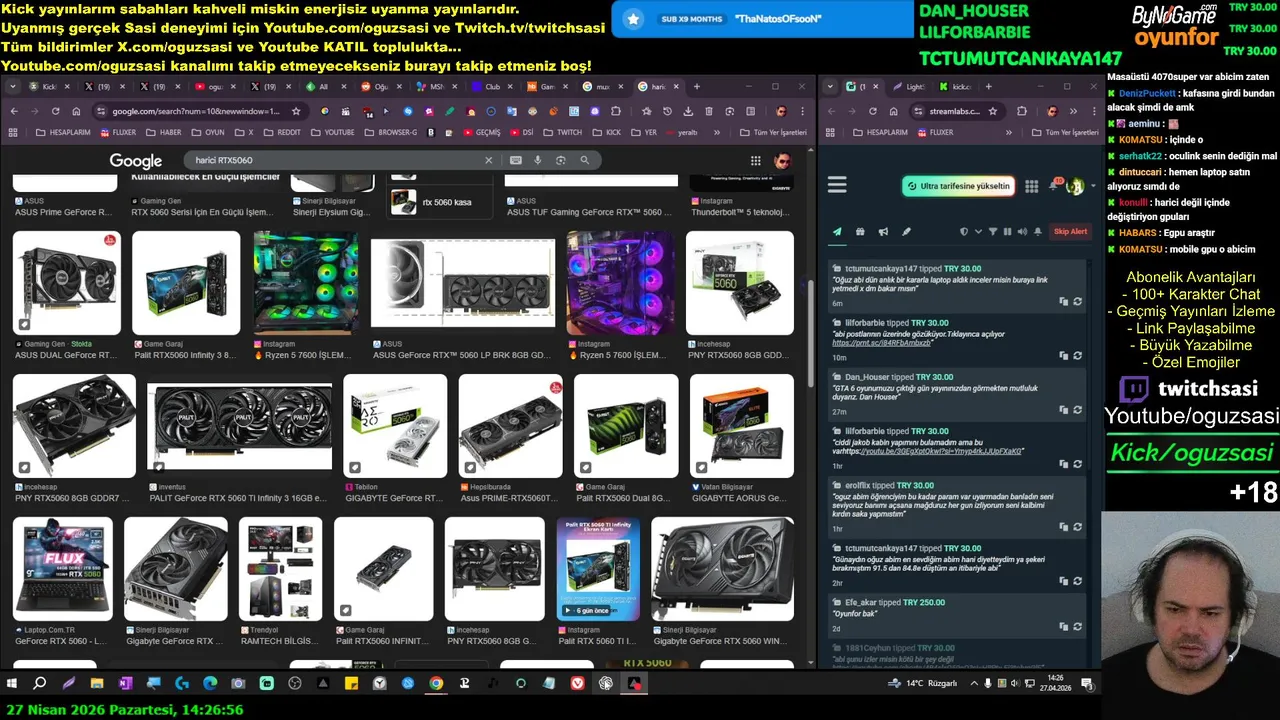Open the Google on-screen keyboard input tool
The width and height of the screenshot is (1280, 720).
[516, 160]
